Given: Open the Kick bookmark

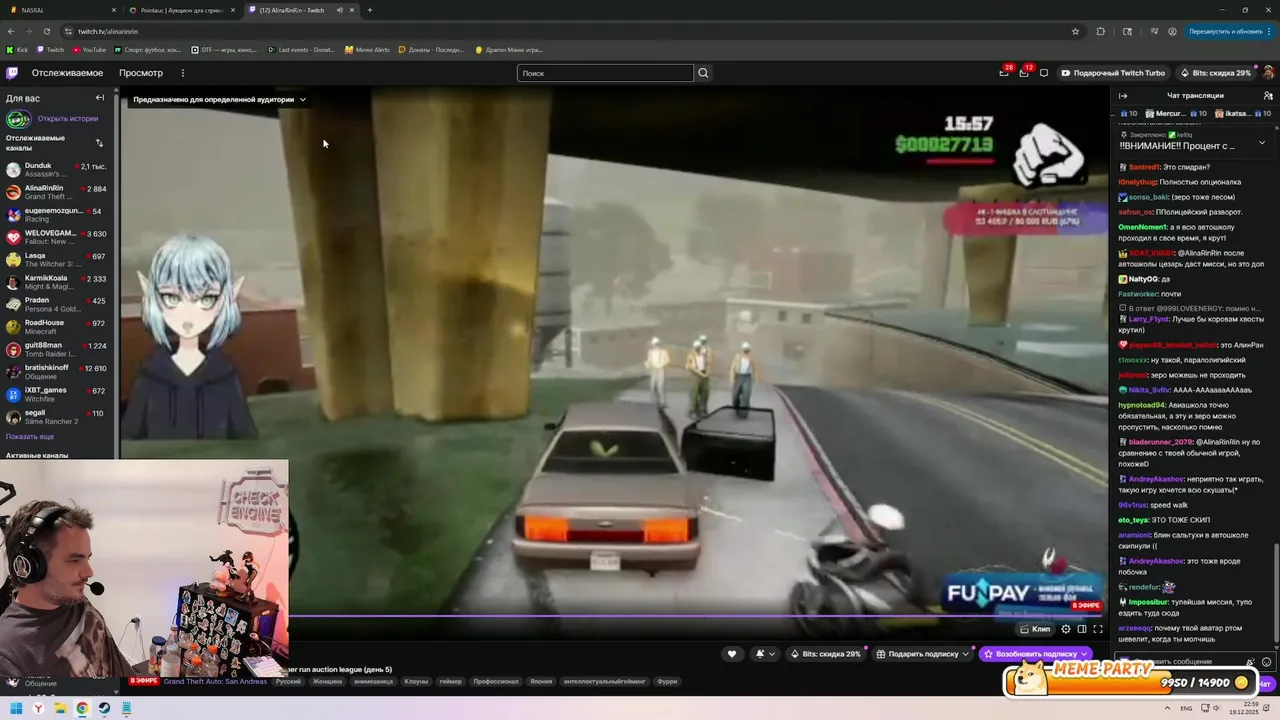Looking at the screenshot, I should pos(17,50).
